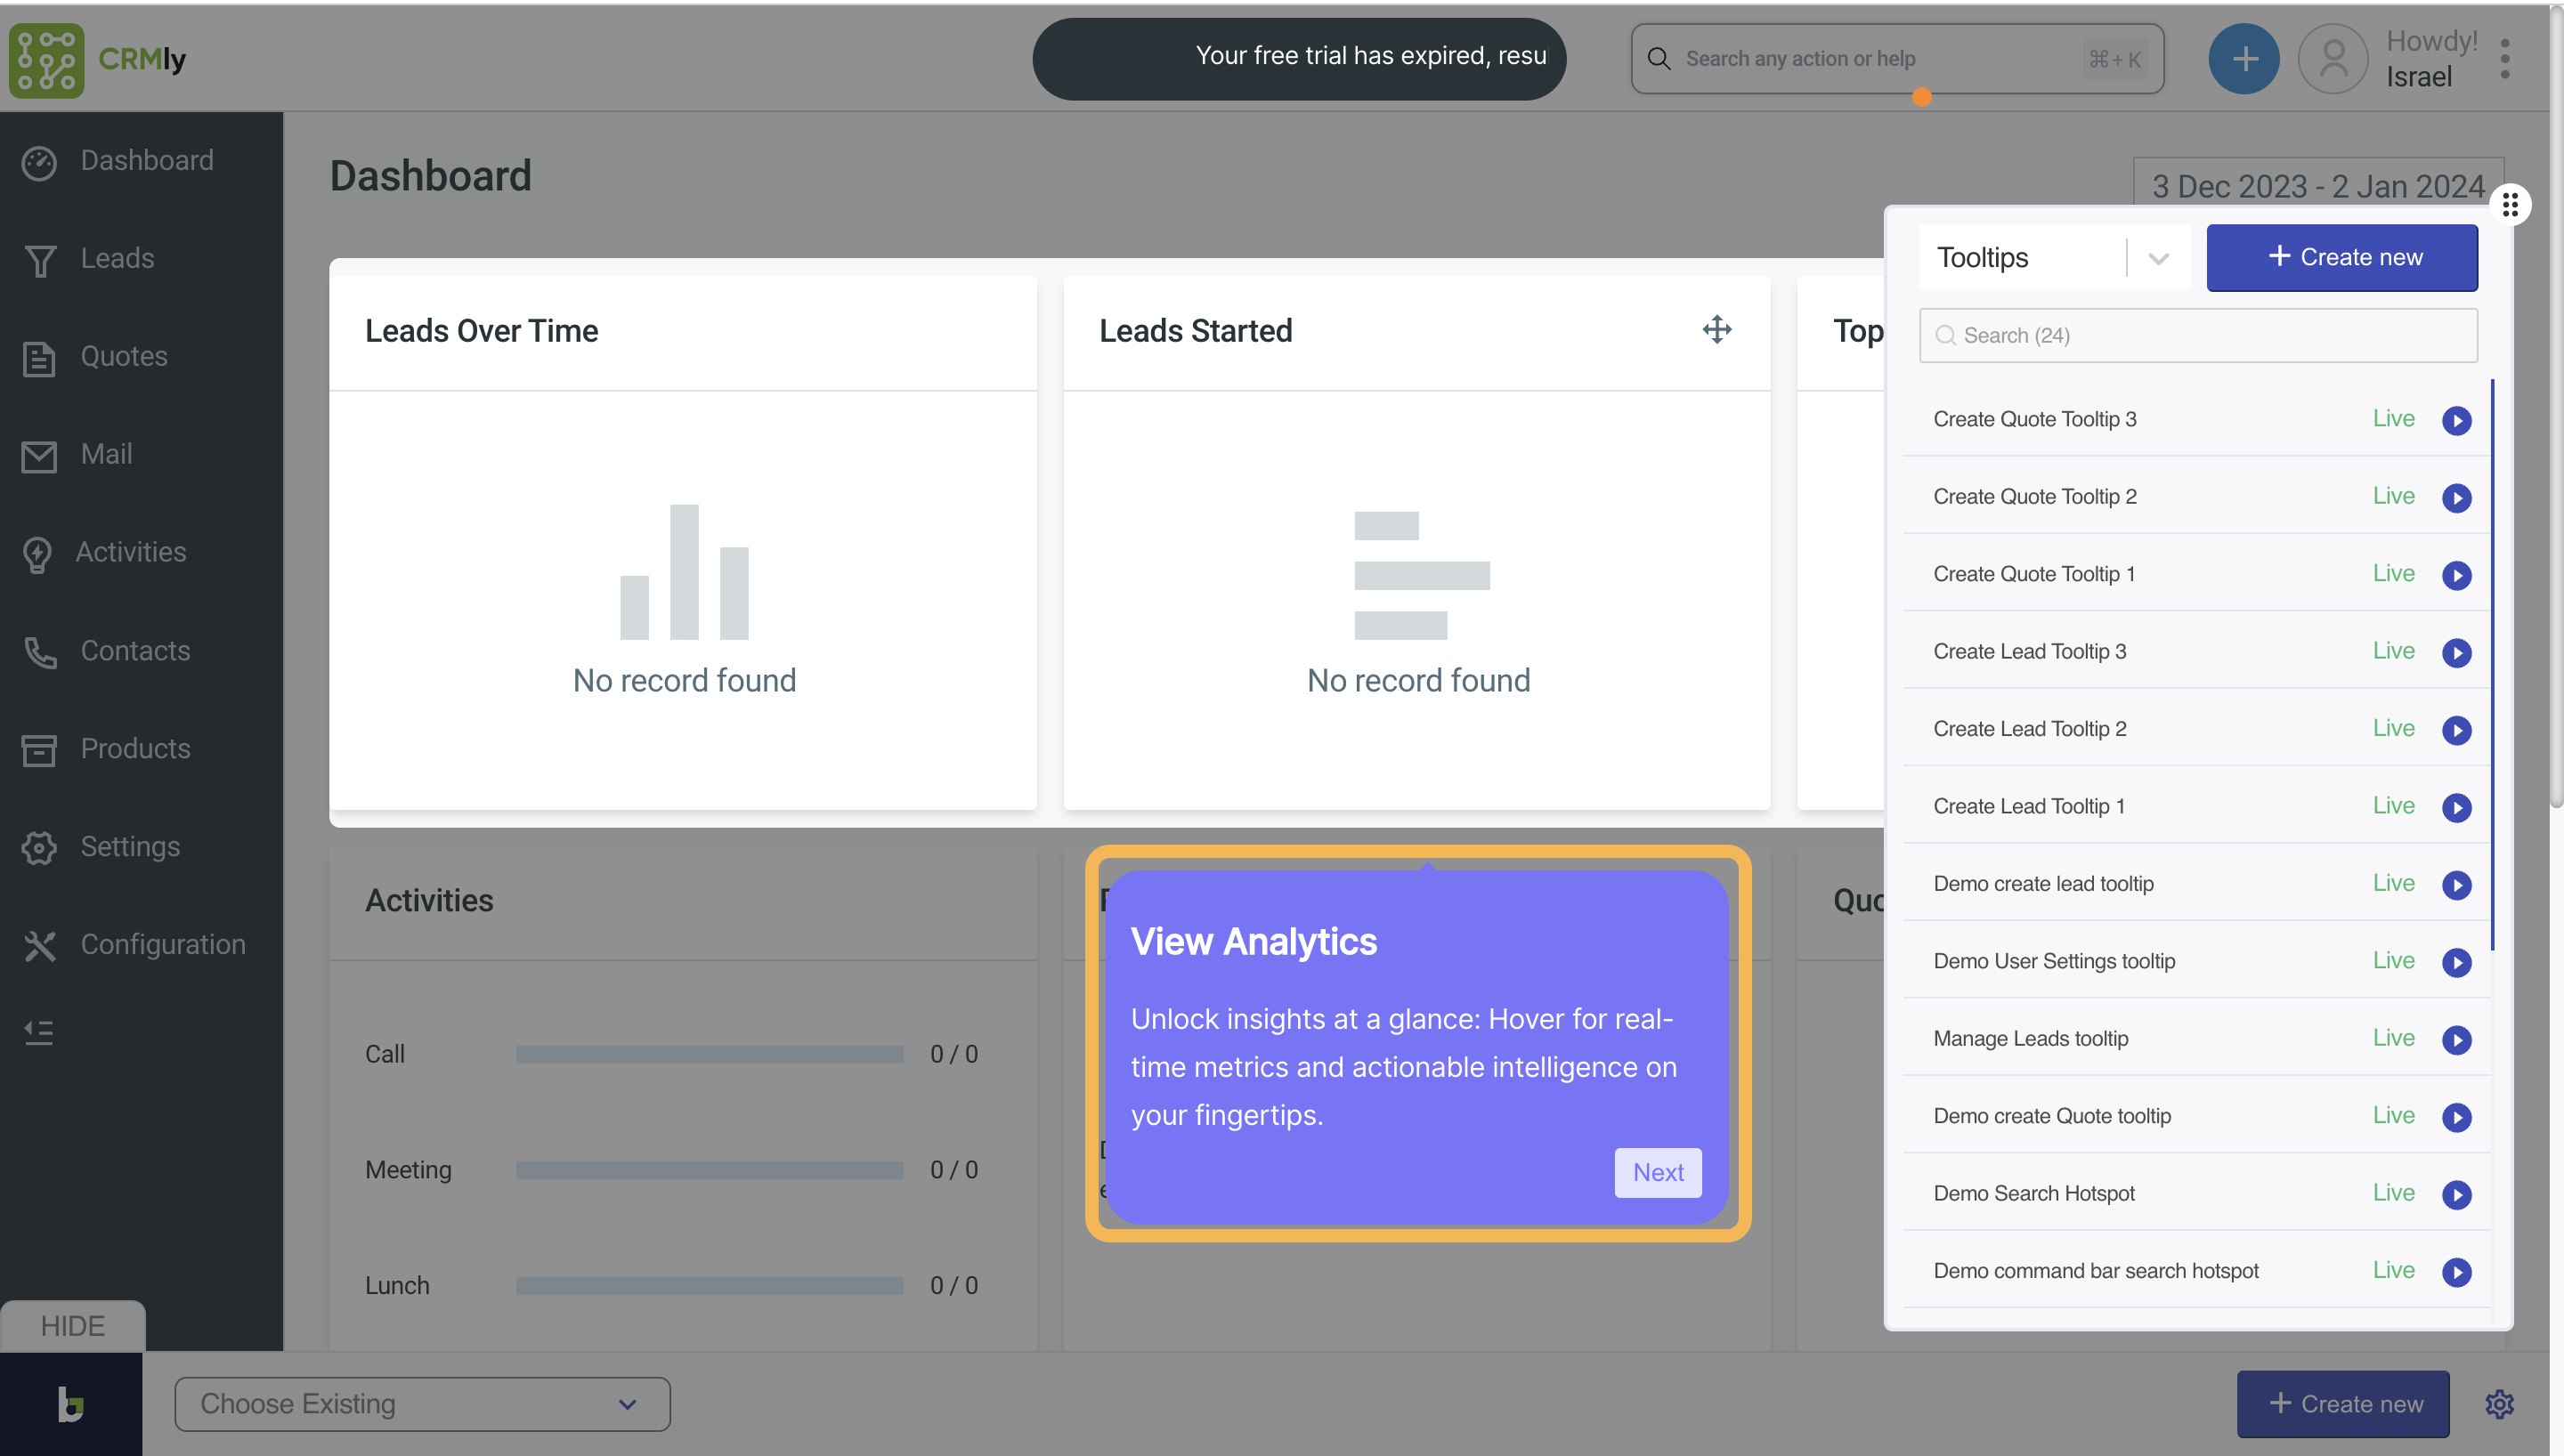
Task: Collapse the sidebar with the collapse icon
Action: [39, 1032]
